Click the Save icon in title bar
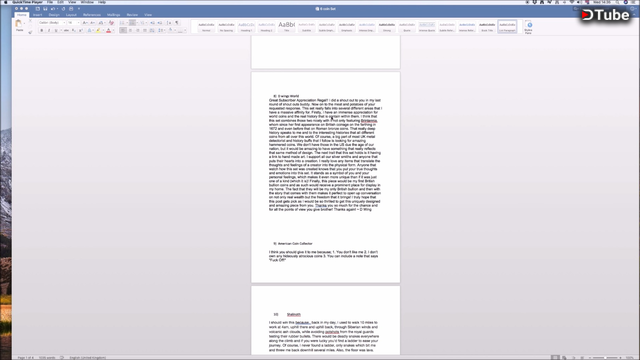The width and height of the screenshot is (640, 360). pos(45,9)
